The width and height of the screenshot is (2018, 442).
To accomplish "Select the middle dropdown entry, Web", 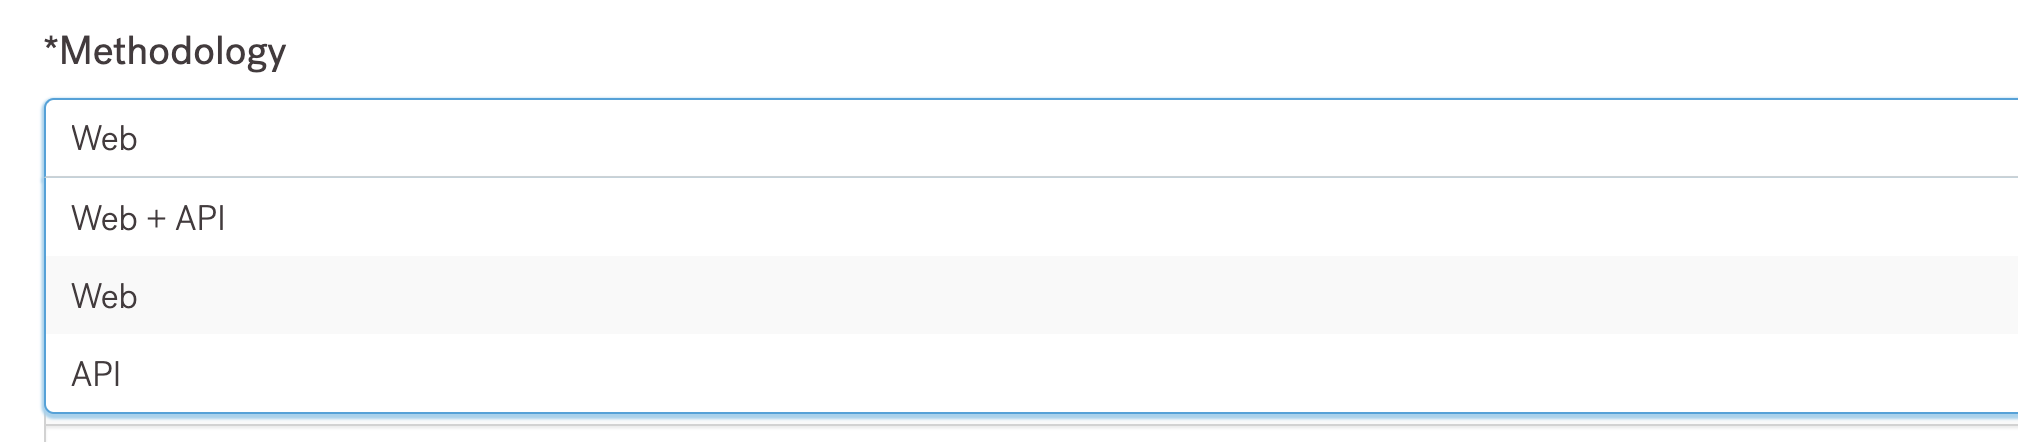I will pos(1032,295).
